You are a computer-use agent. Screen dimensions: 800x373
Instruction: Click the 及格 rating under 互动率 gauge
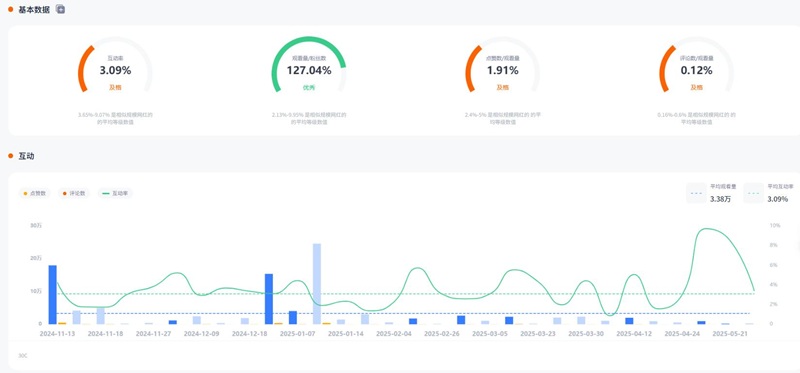[x=115, y=87]
